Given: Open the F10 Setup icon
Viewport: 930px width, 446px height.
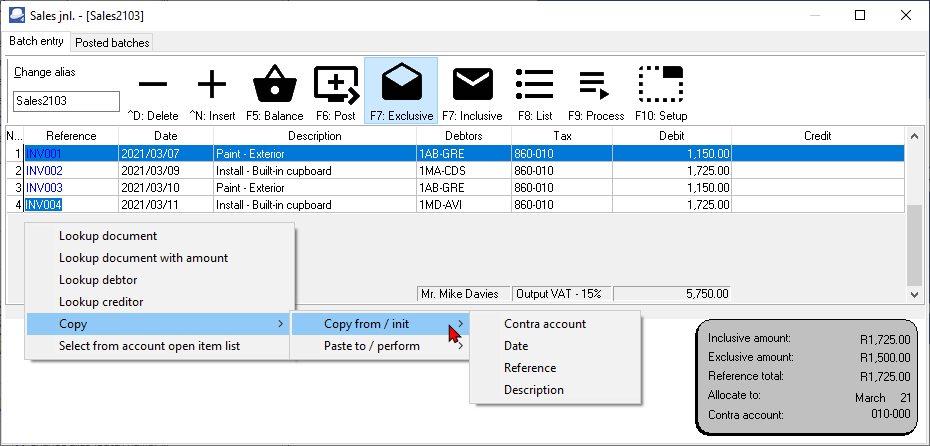Looking at the screenshot, I should click(x=661, y=84).
